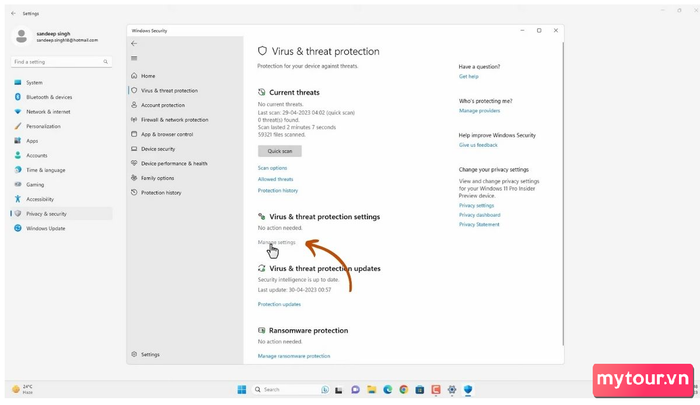This screenshot has width=700, height=405.
Task: Select Virus & threat protection sidebar item
Action: pos(169,90)
